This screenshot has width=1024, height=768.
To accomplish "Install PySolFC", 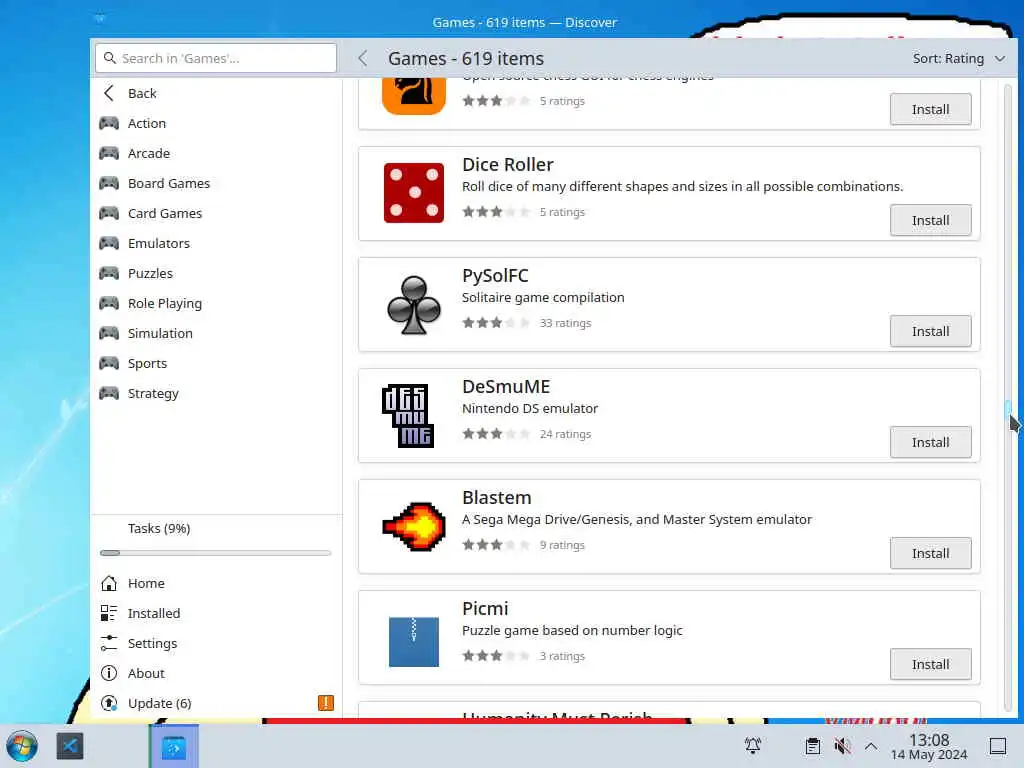I will pos(931,331).
